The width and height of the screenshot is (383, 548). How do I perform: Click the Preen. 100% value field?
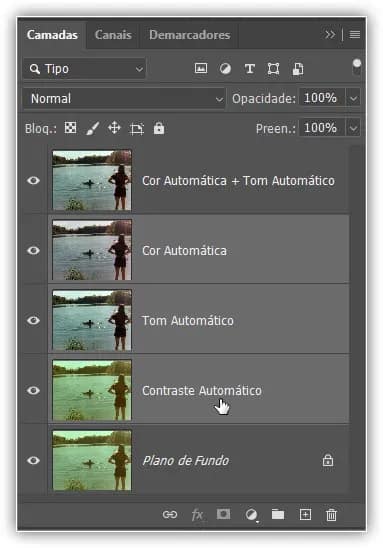click(x=322, y=128)
